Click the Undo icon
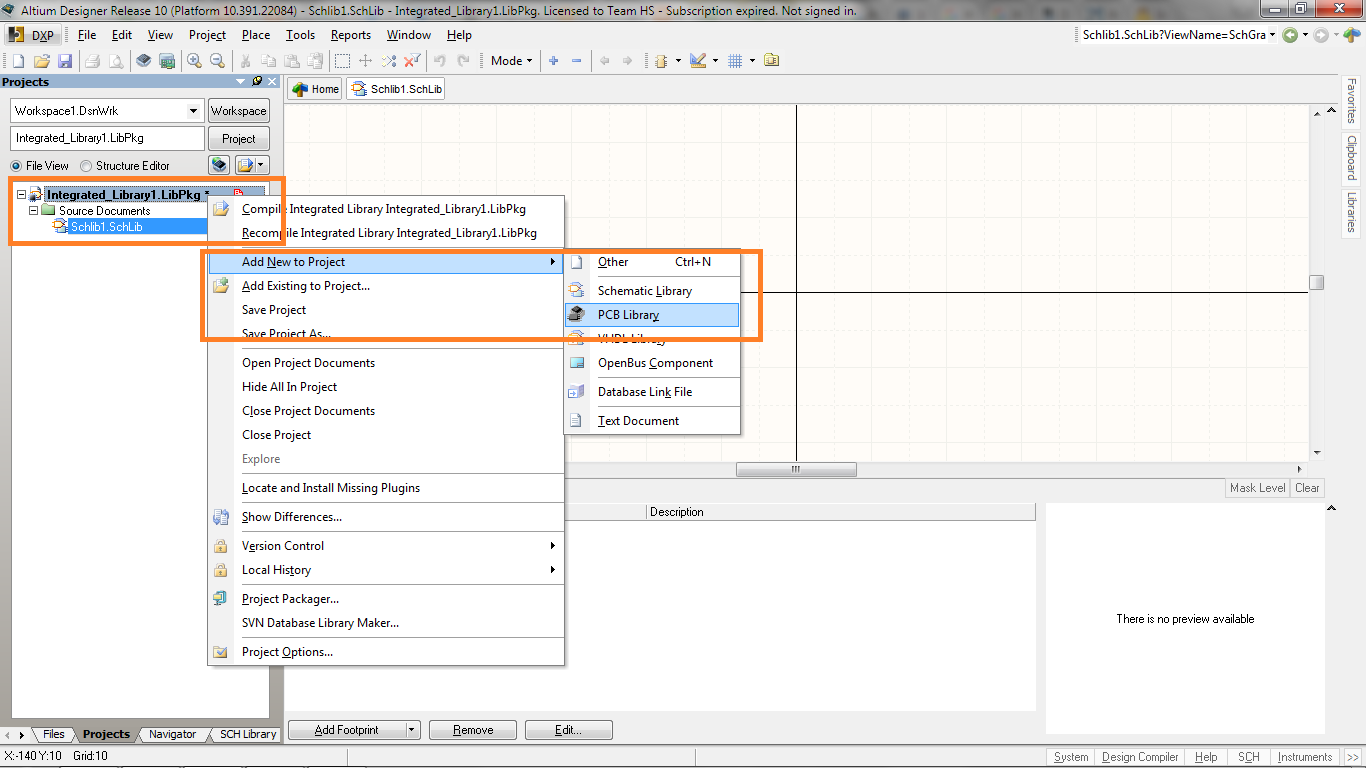This screenshot has width=1366, height=768. coord(440,60)
